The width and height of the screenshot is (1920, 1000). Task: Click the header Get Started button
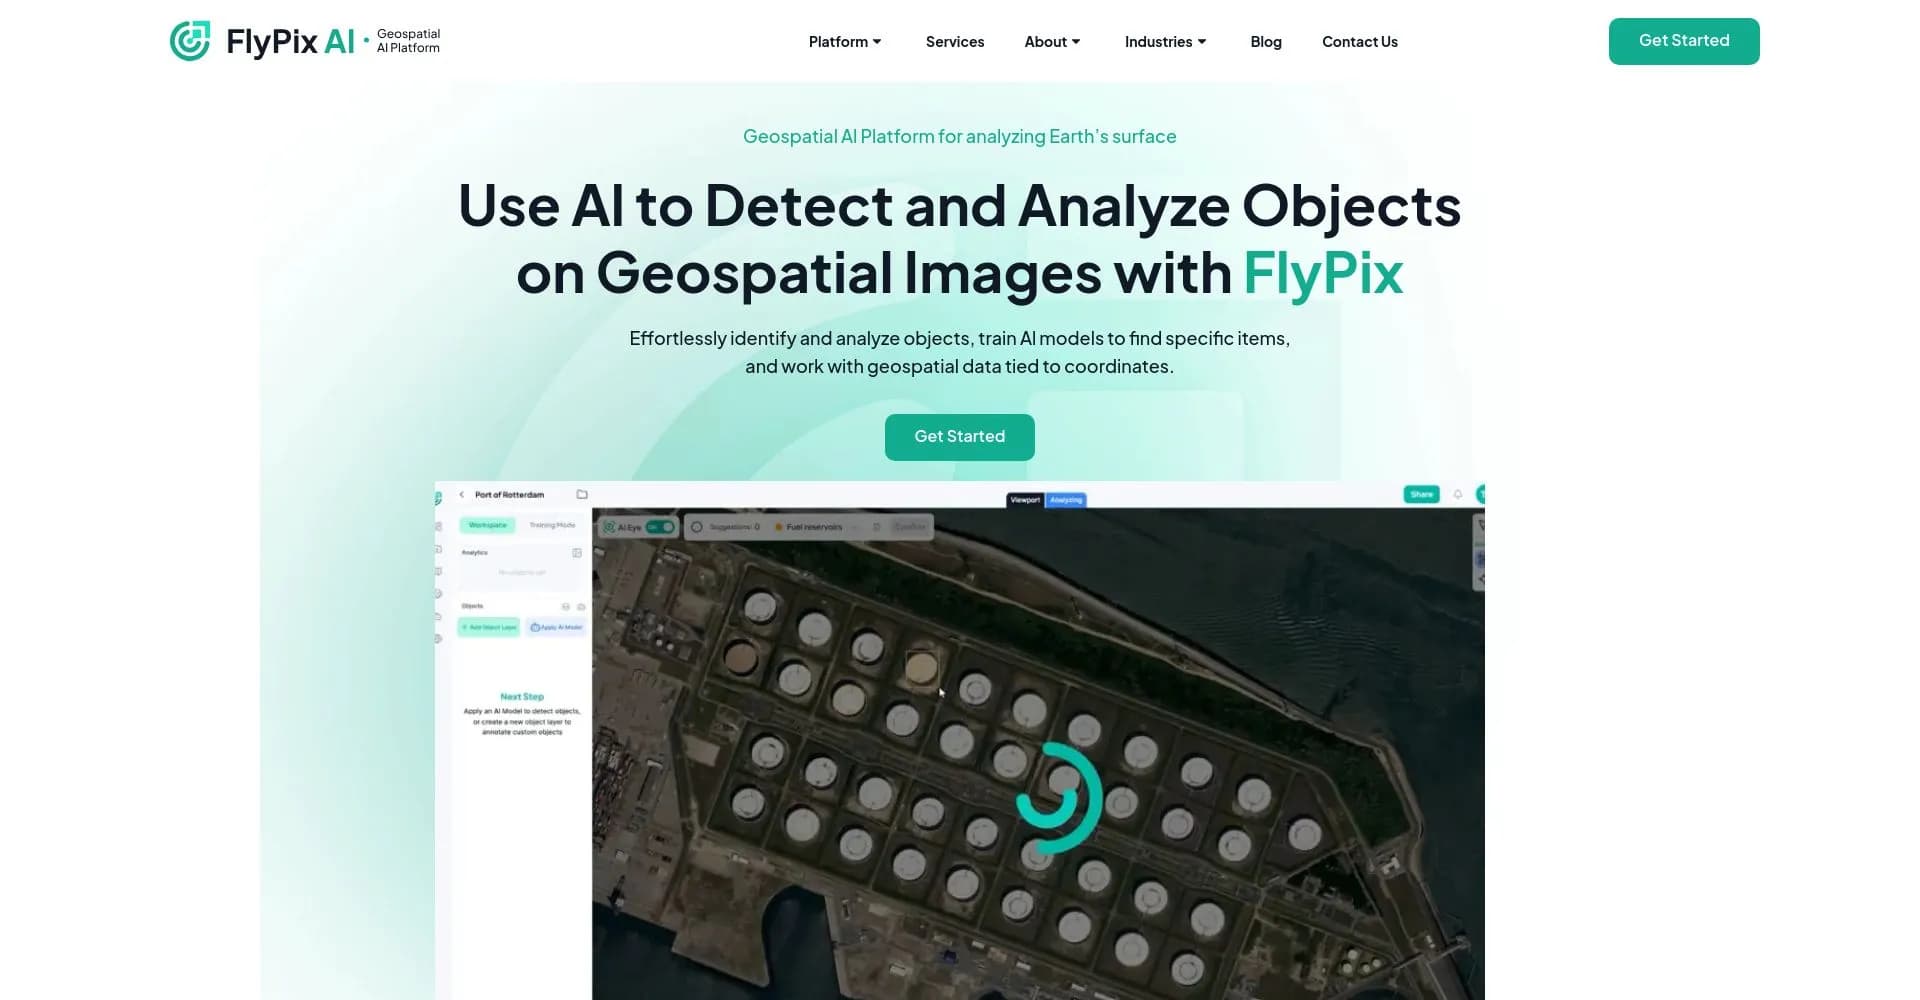point(1683,41)
